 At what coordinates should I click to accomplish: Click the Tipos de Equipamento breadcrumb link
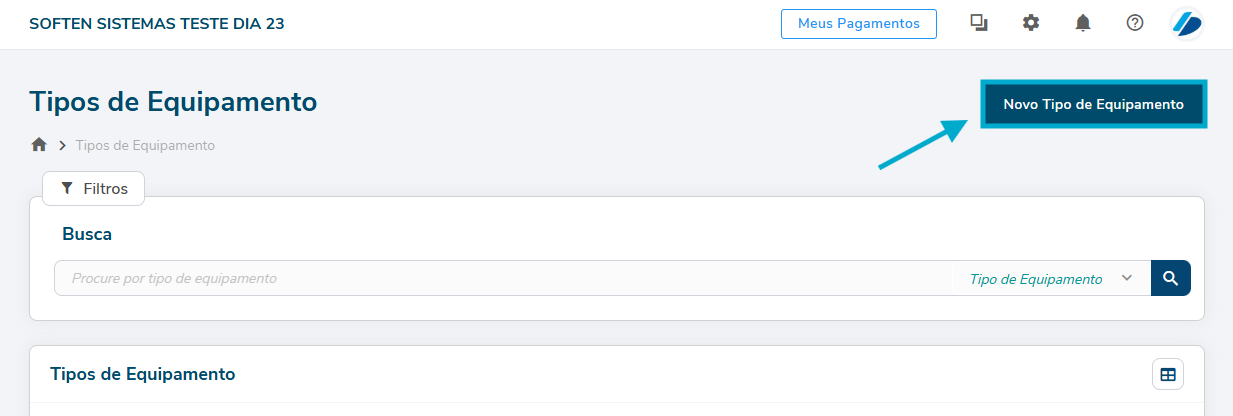[145, 145]
